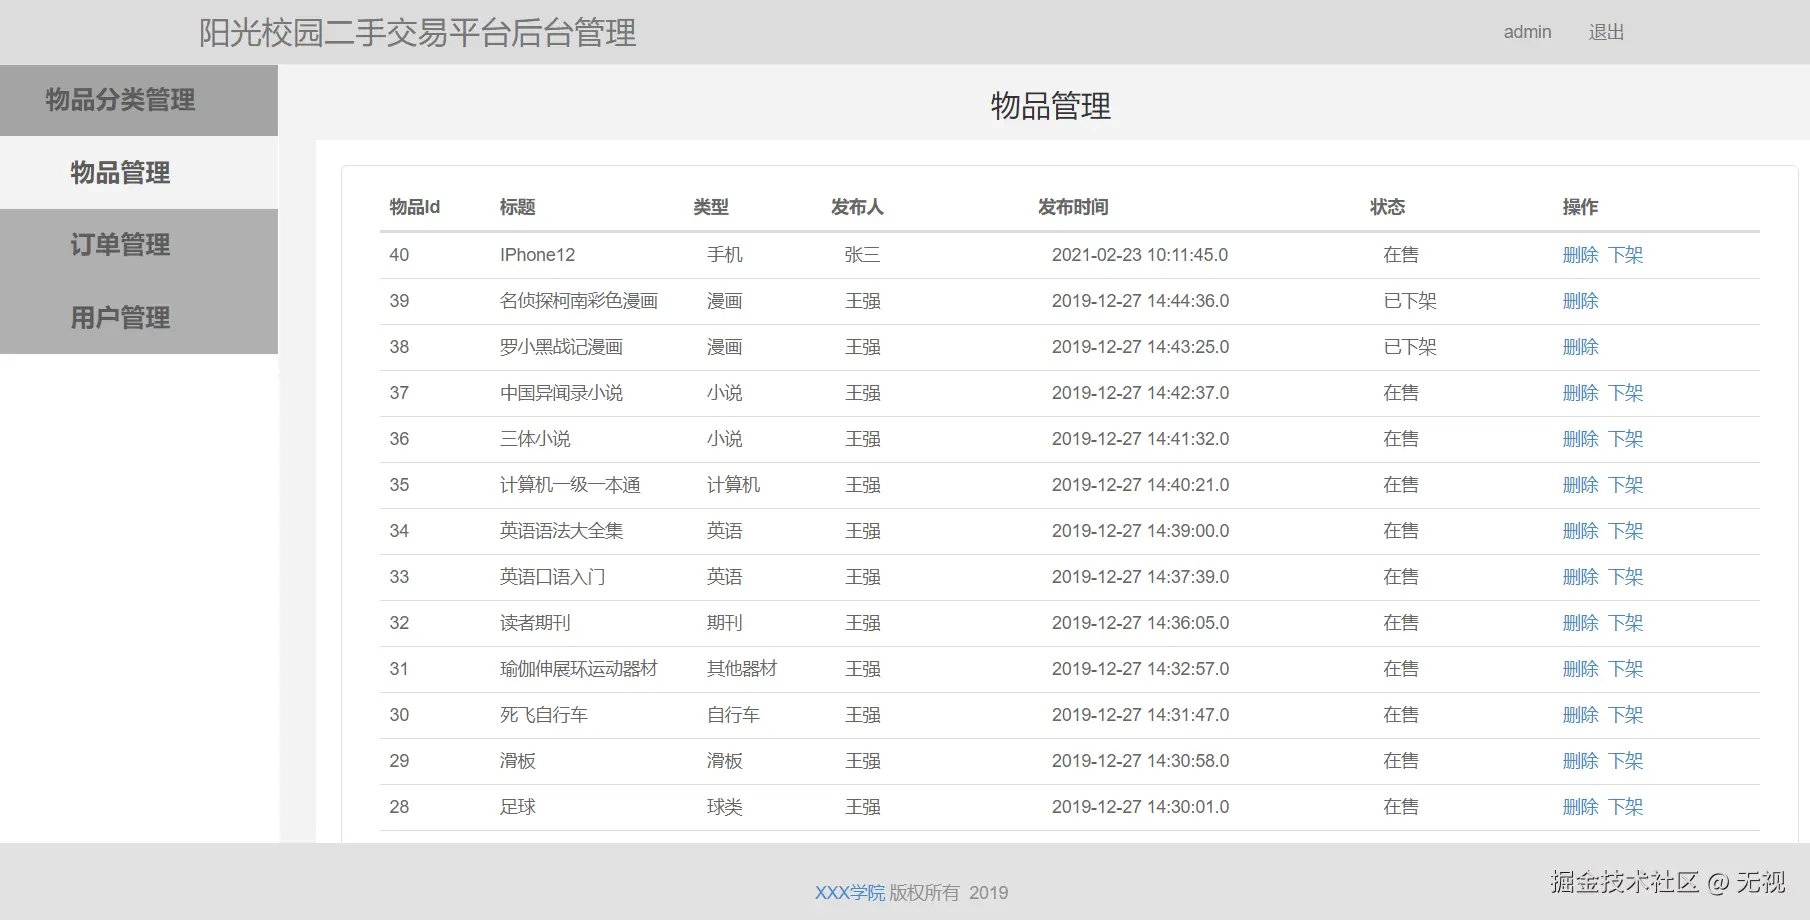Click the 手机 type cell
Screen dimensions: 1810x920
click(725, 255)
